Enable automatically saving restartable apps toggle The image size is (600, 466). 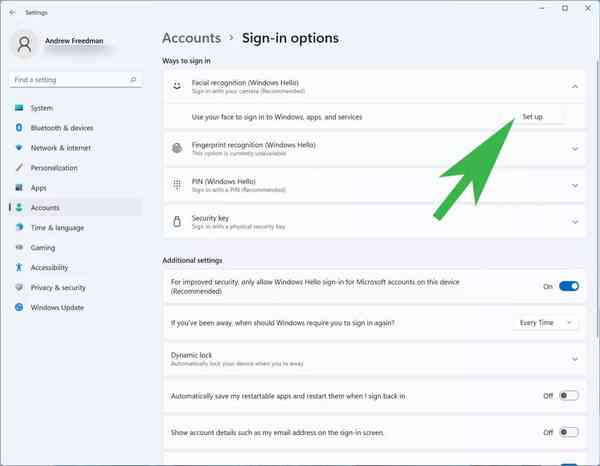tap(568, 396)
